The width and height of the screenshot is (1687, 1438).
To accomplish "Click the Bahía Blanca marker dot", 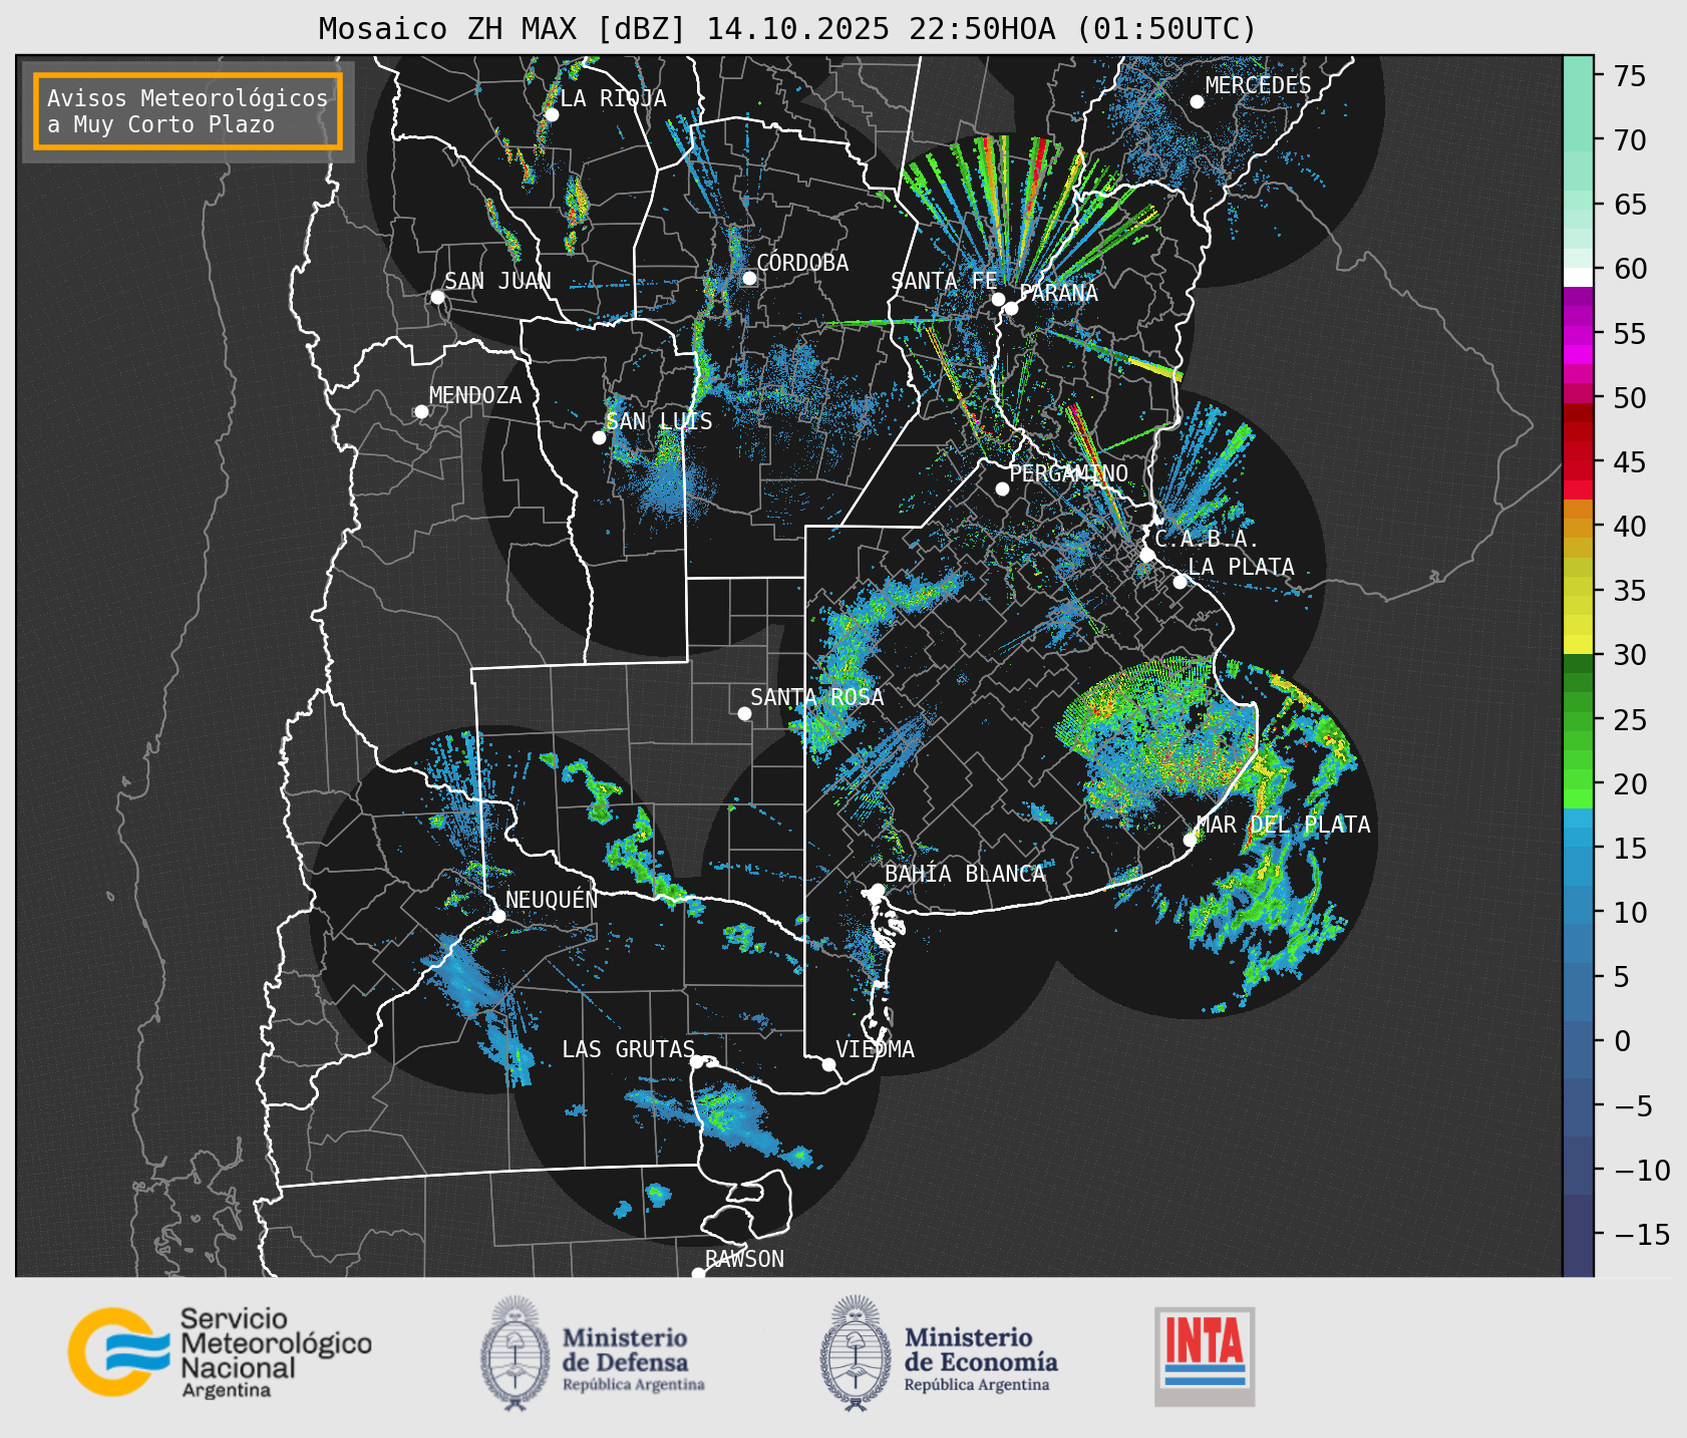I will [877, 890].
